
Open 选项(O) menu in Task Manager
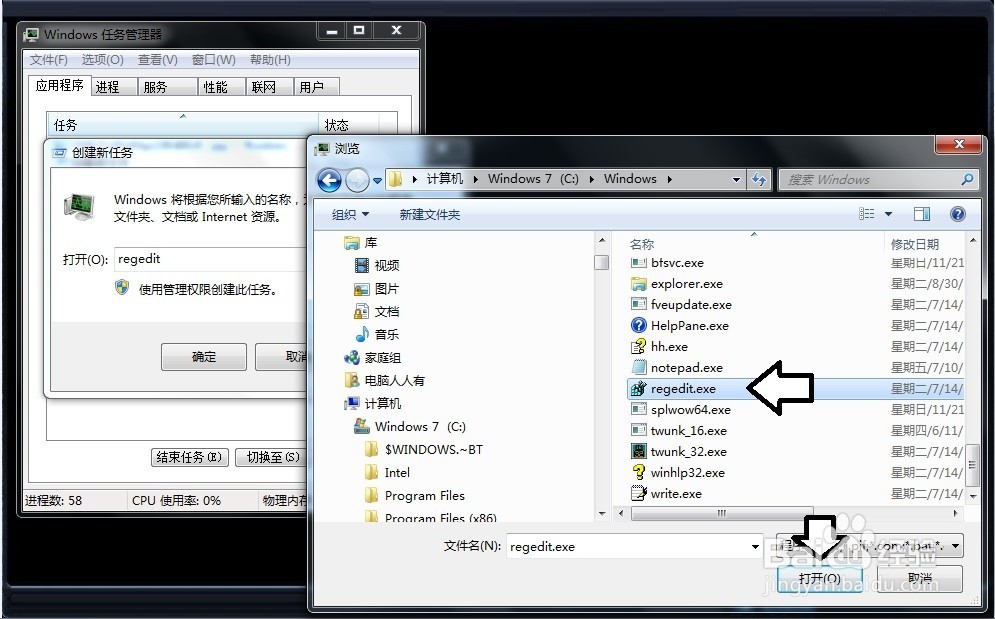102,60
